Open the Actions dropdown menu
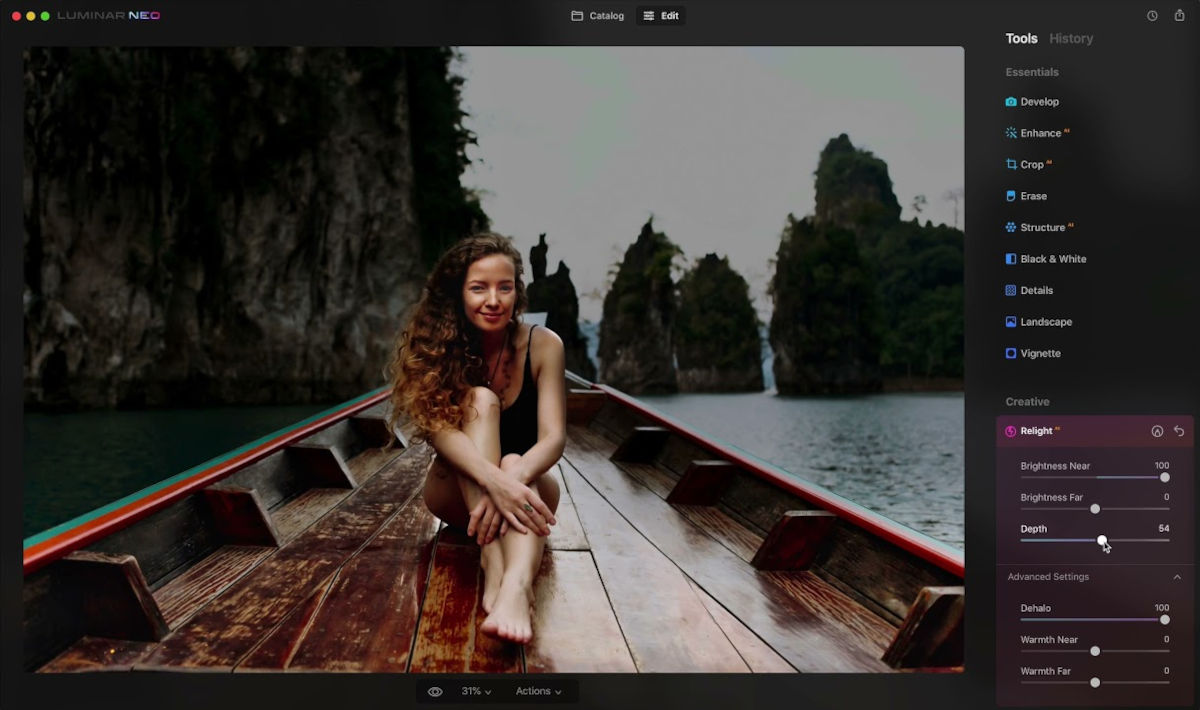Image resolution: width=1200 pixels, height=710 pixels. (538, 691)
